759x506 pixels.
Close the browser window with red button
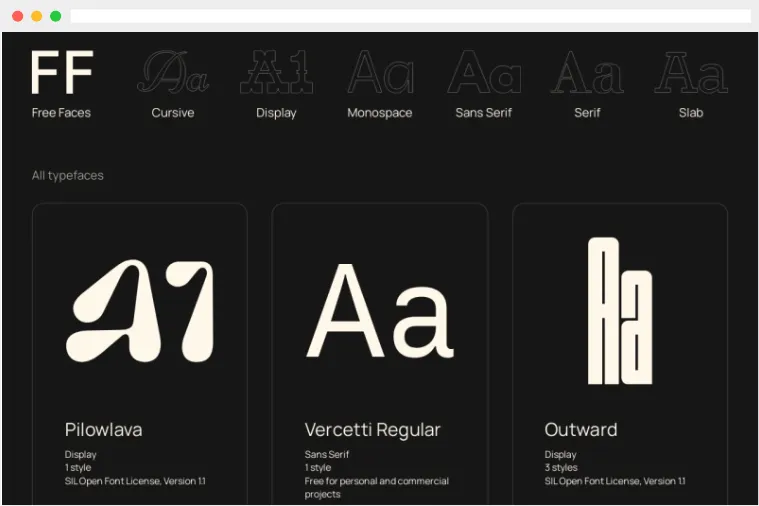17,16
